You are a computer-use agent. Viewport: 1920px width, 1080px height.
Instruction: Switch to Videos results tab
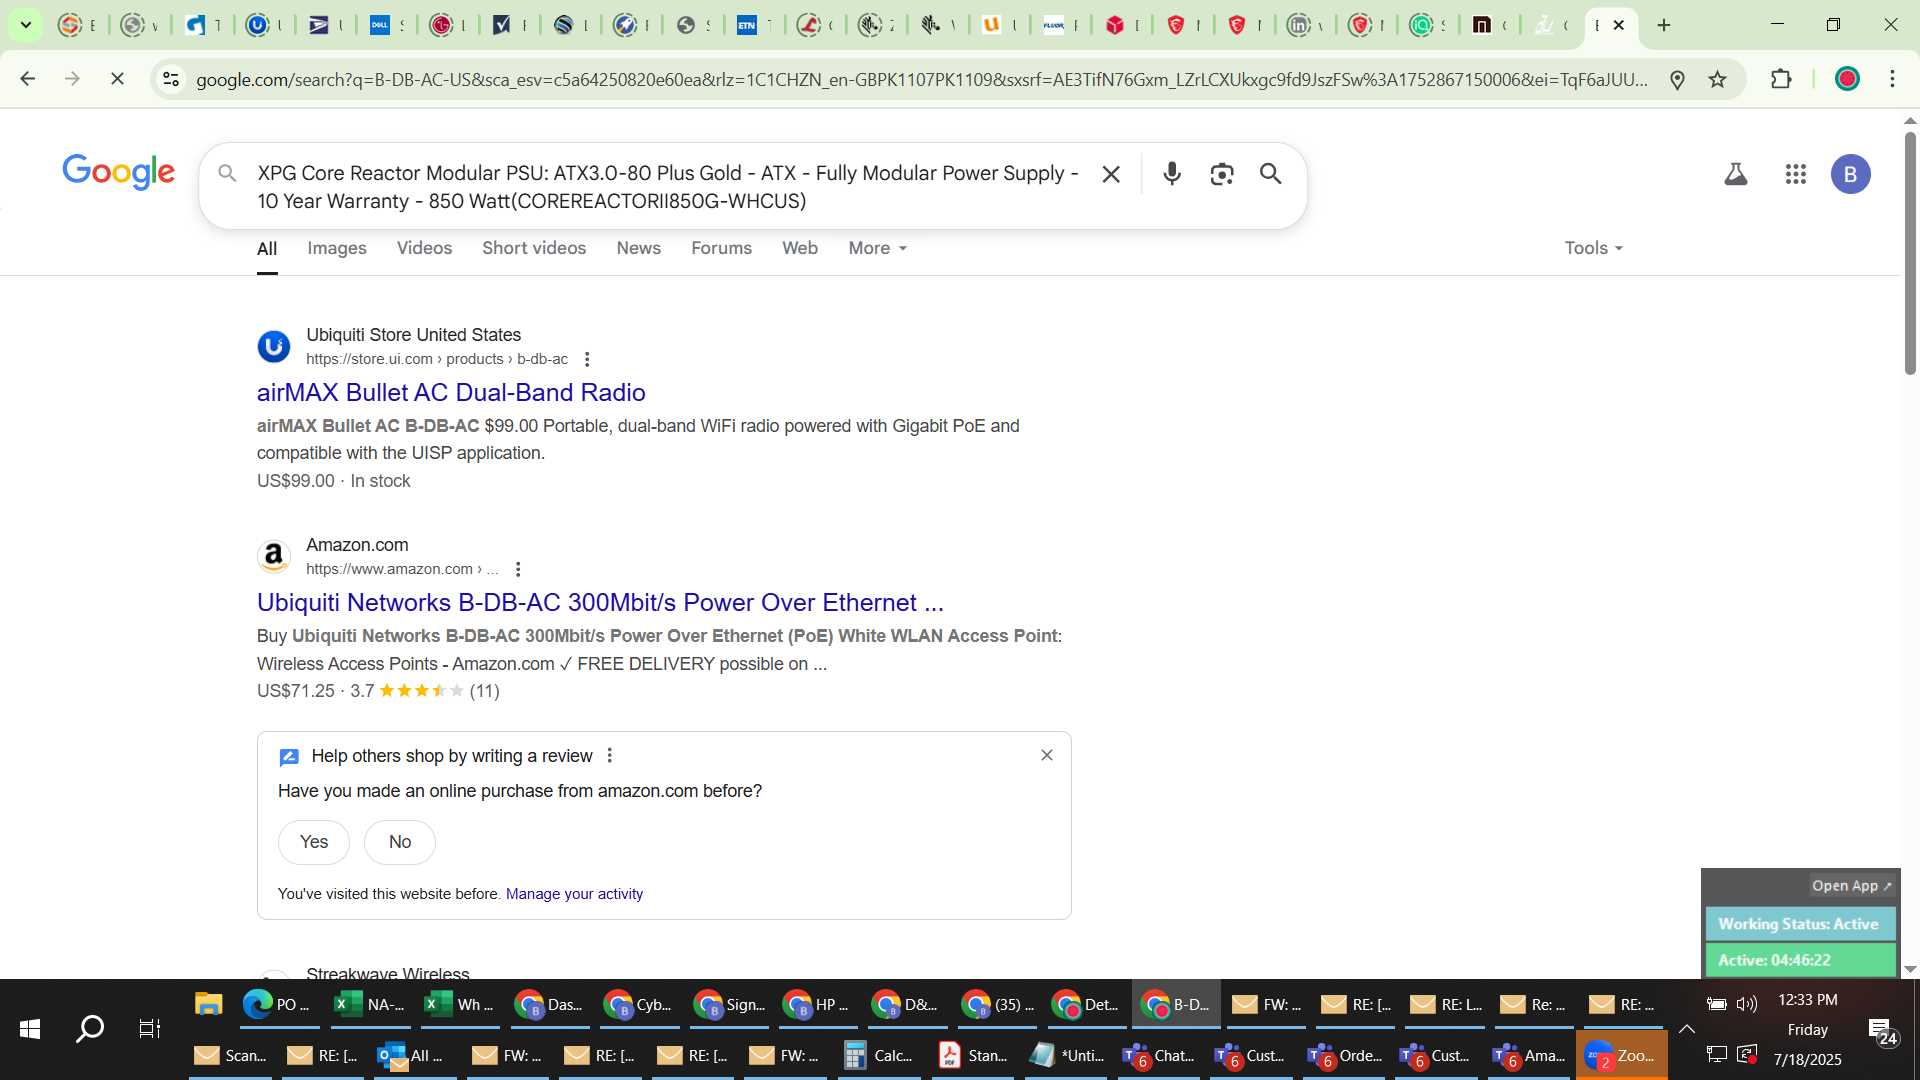pyautogui.click(x=424, y=248)
